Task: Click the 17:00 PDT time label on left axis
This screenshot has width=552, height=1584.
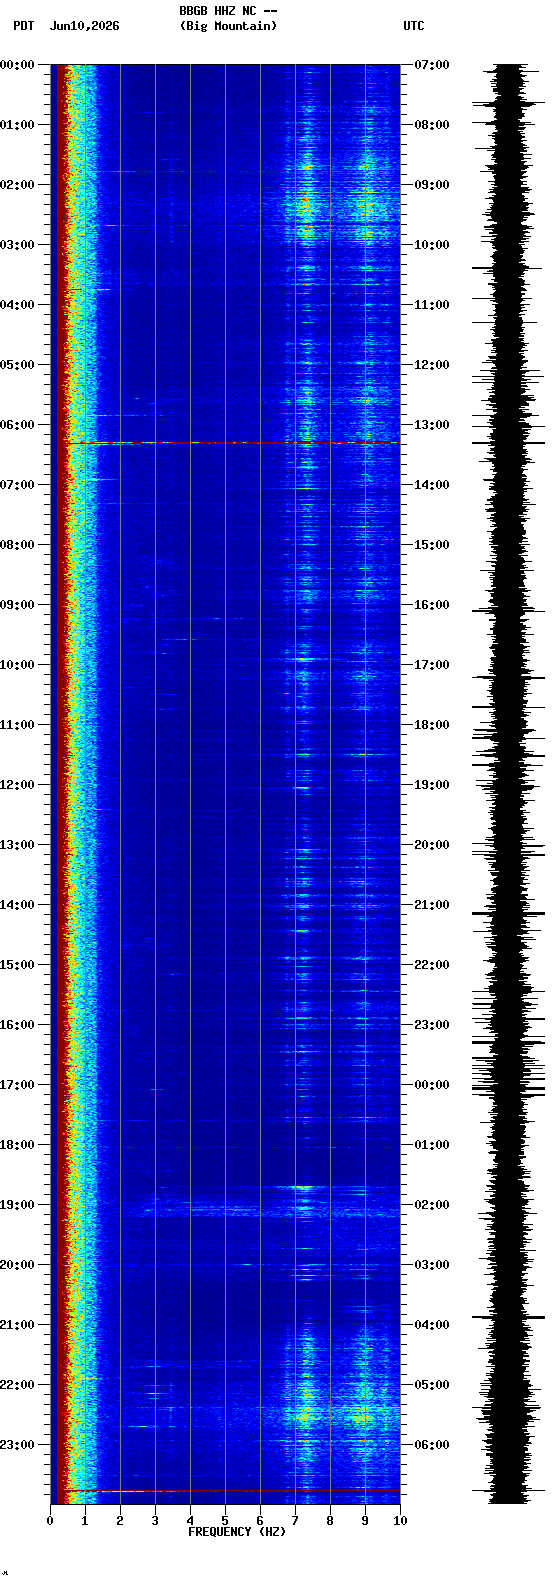Action: [17, 1085]
